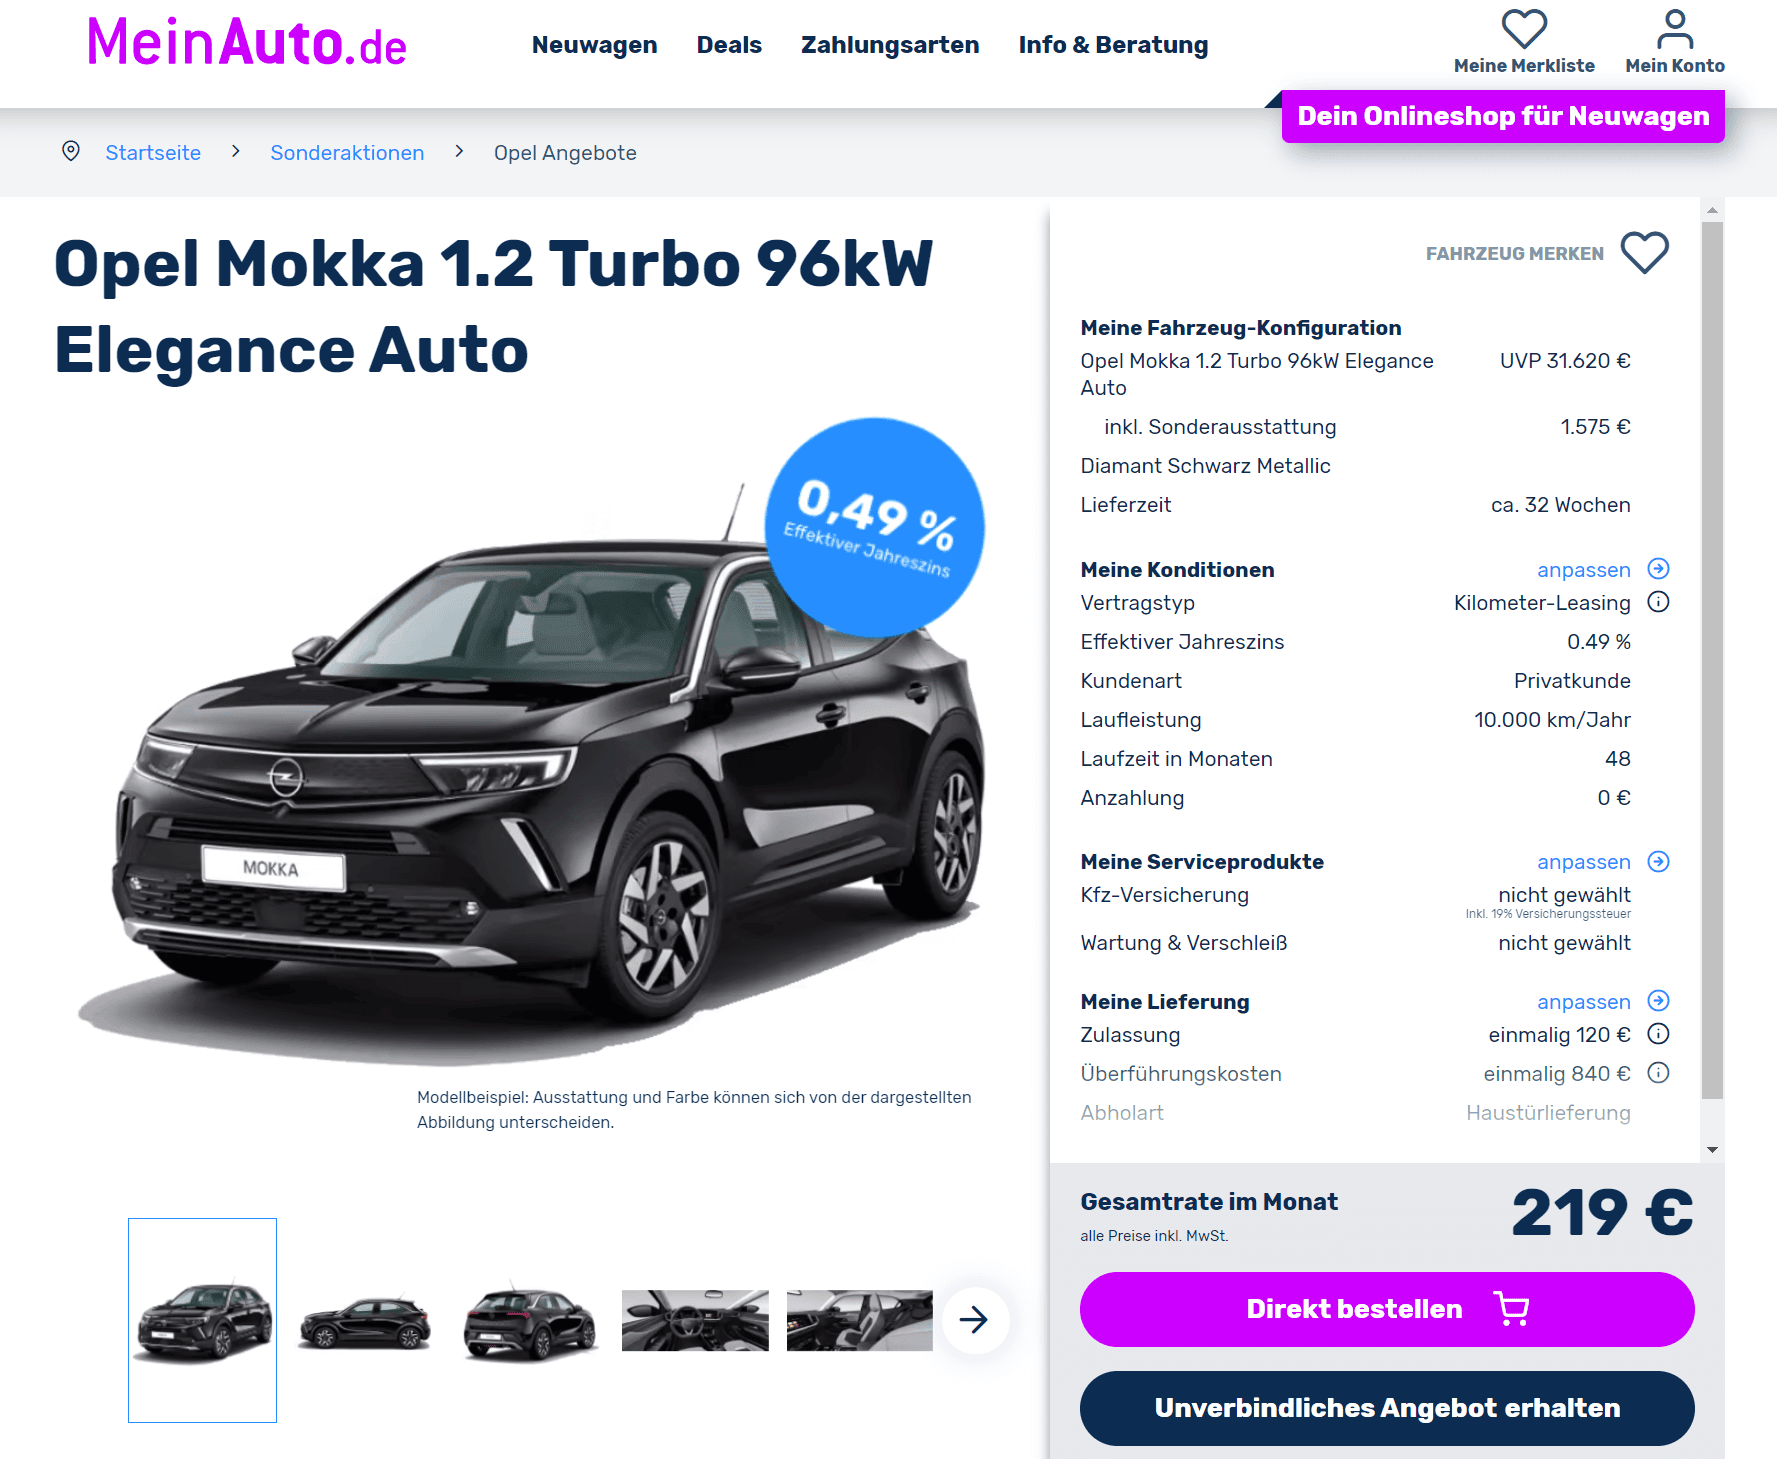The width and height of the screenshot is (1777, 1459).
Task: Open Meine Merkliste heart icon
Action: point(1524,29)
